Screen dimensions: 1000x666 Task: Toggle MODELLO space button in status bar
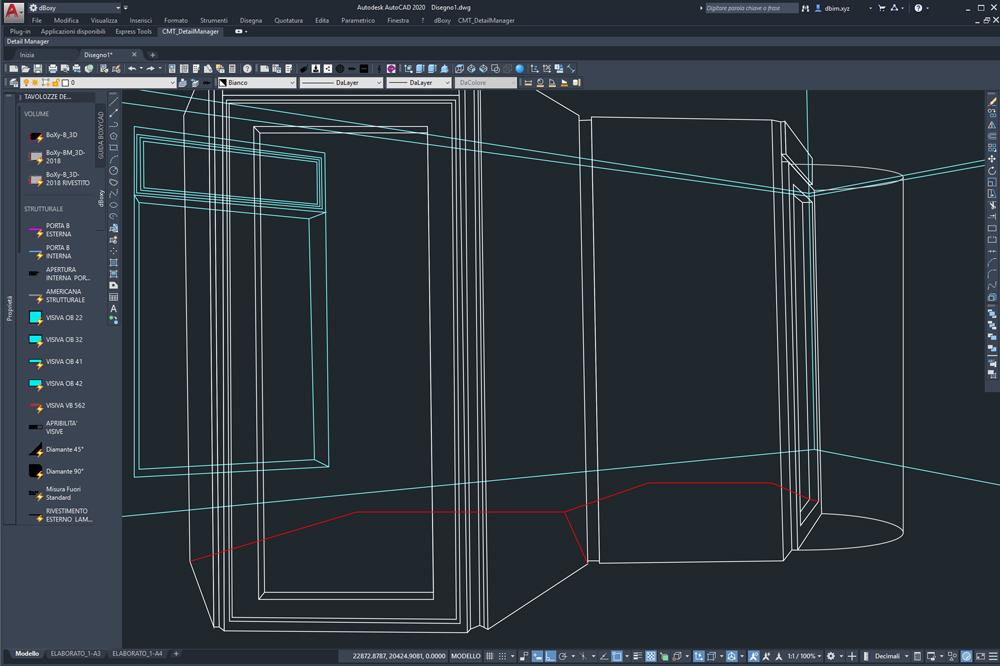pos(466,656)
